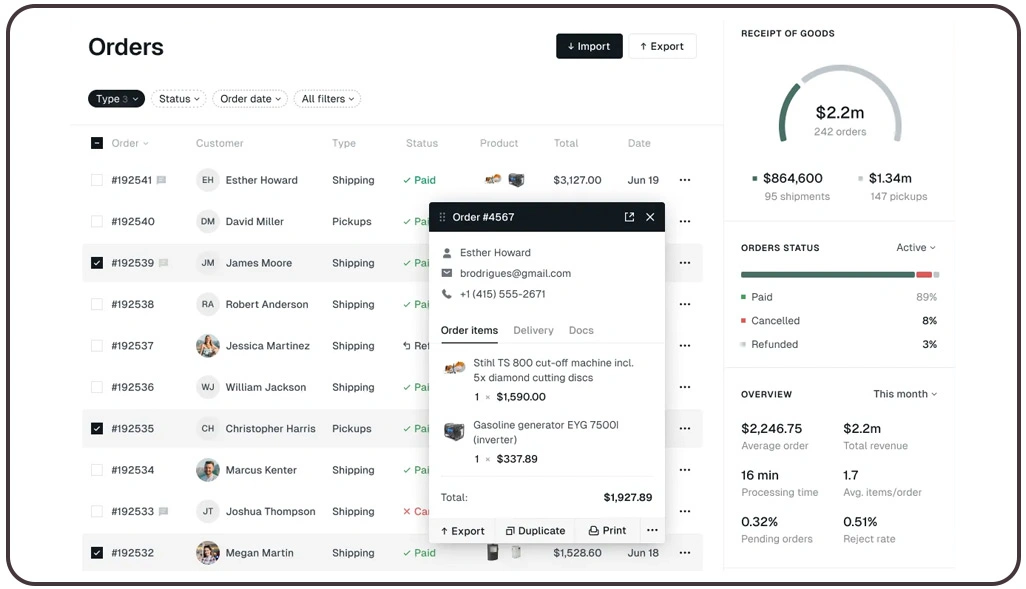Uncheck order #192539
The image size is (1026, 589).
click(96, 263)
